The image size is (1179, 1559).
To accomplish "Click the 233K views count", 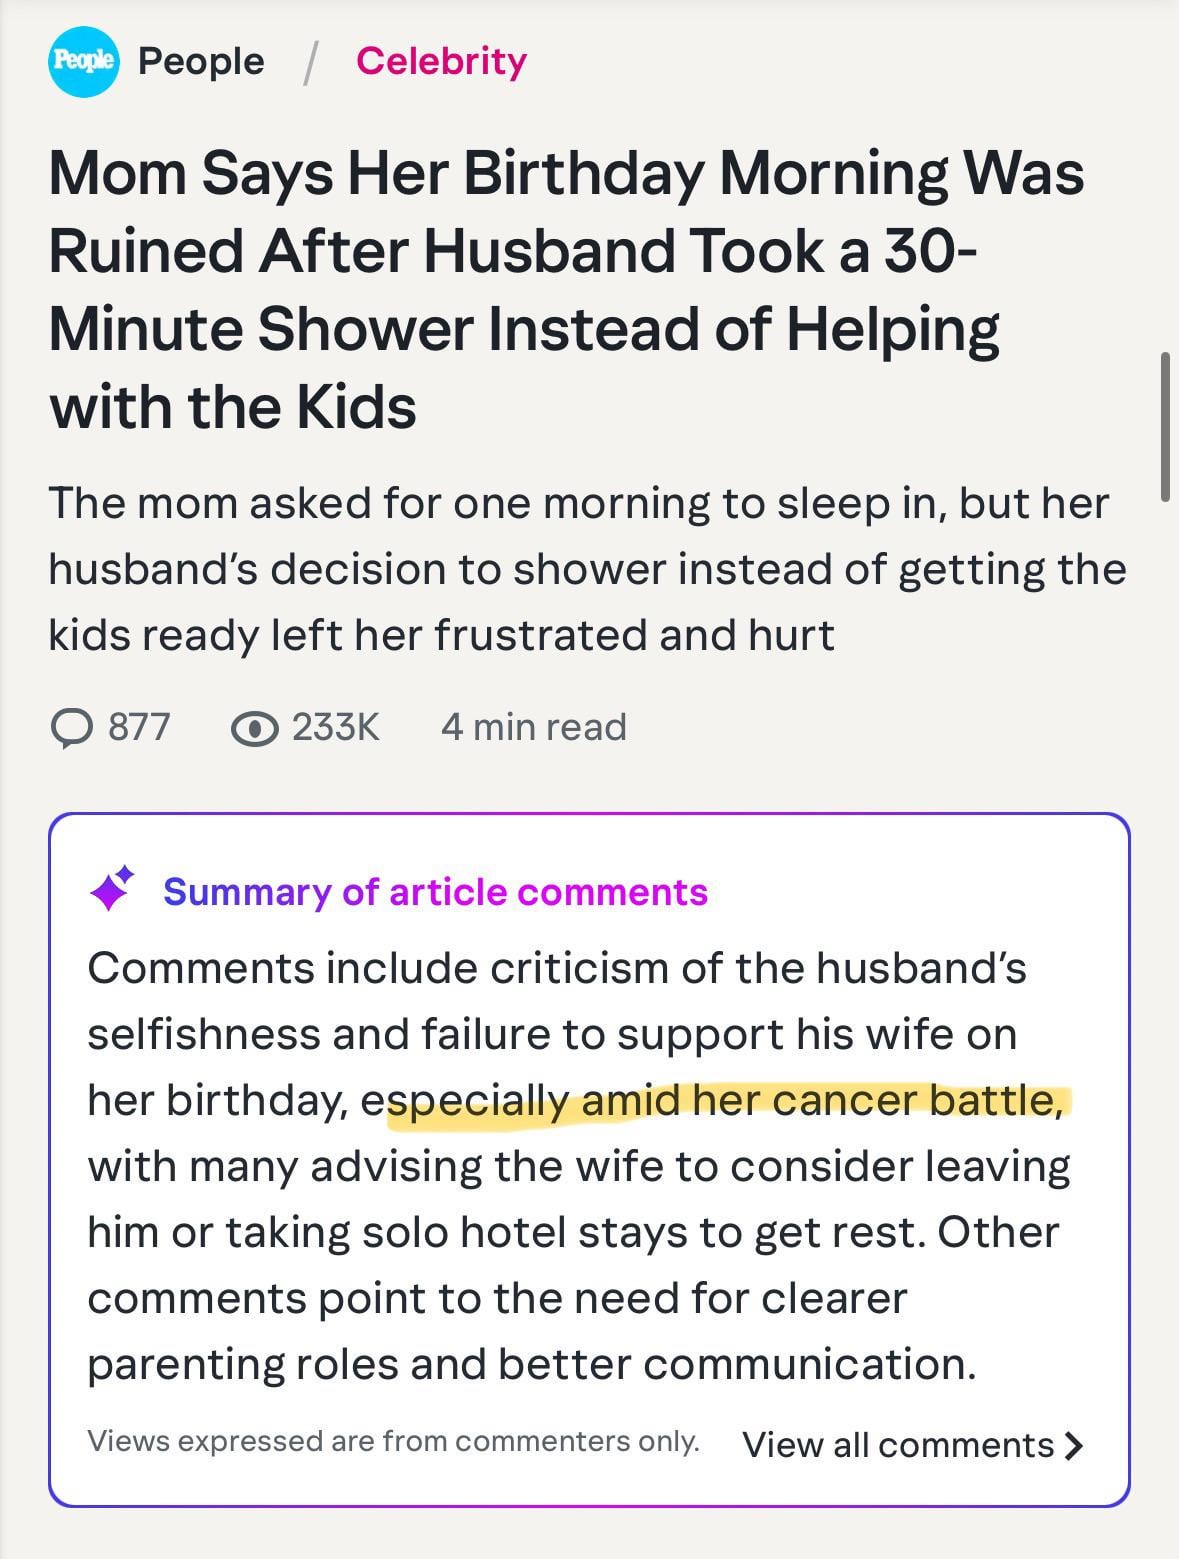I will click(336, 727).
